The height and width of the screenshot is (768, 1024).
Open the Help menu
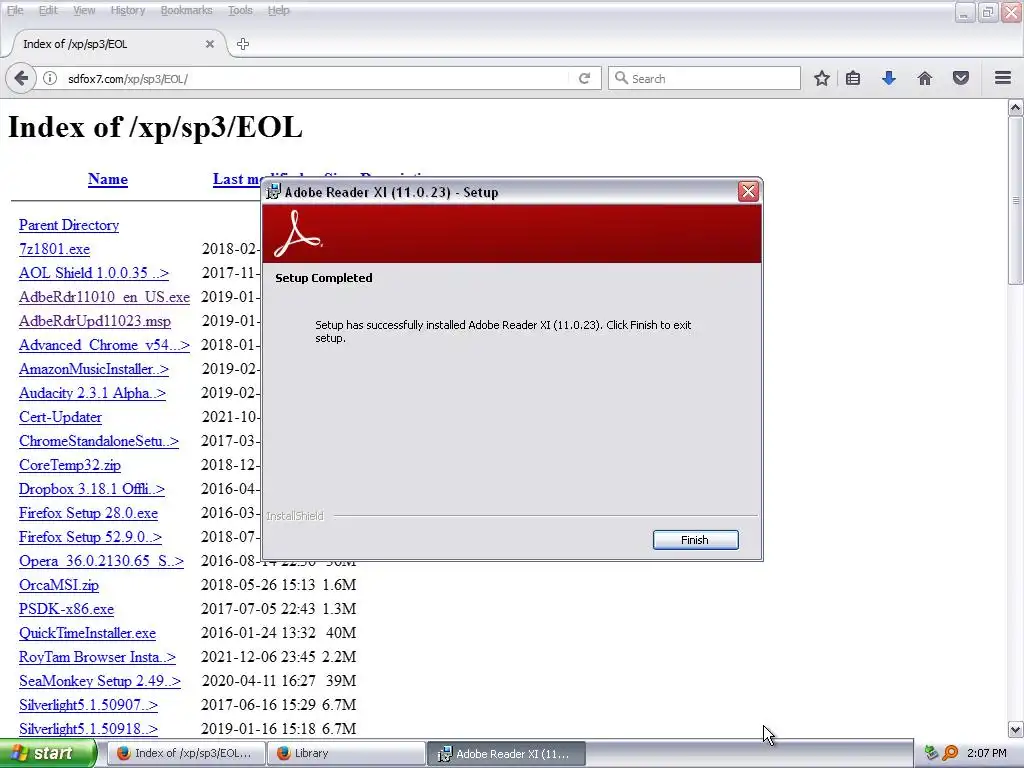[x=278, y=10]
